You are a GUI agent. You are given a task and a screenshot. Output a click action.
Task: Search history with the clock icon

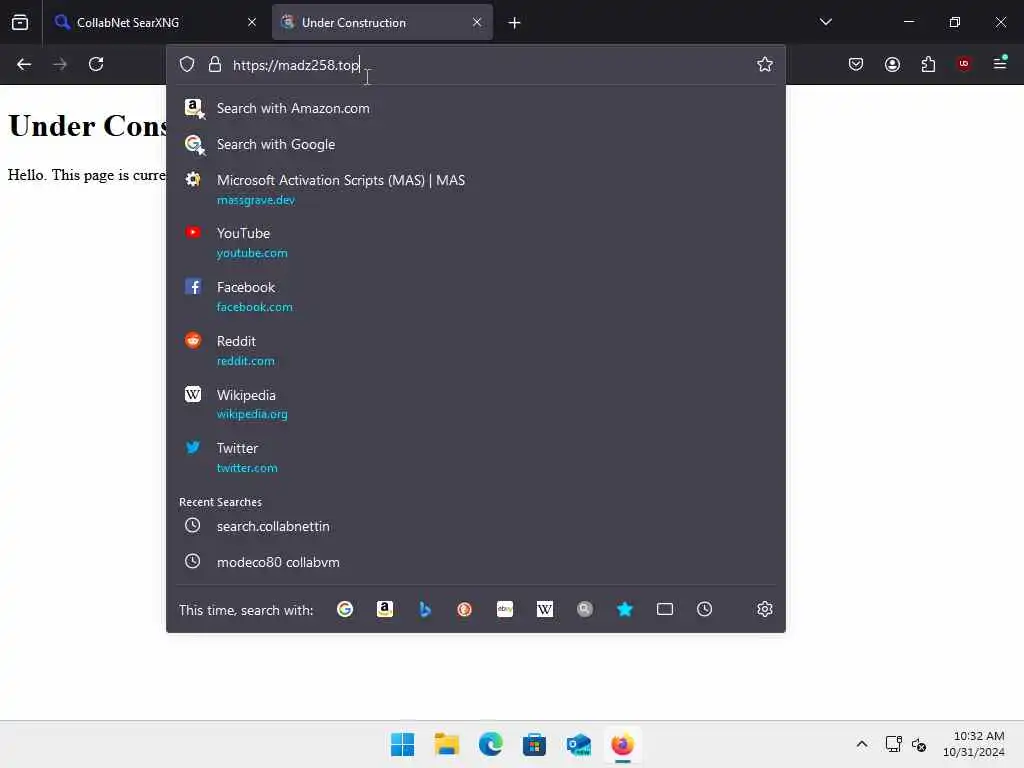[705, 609]
